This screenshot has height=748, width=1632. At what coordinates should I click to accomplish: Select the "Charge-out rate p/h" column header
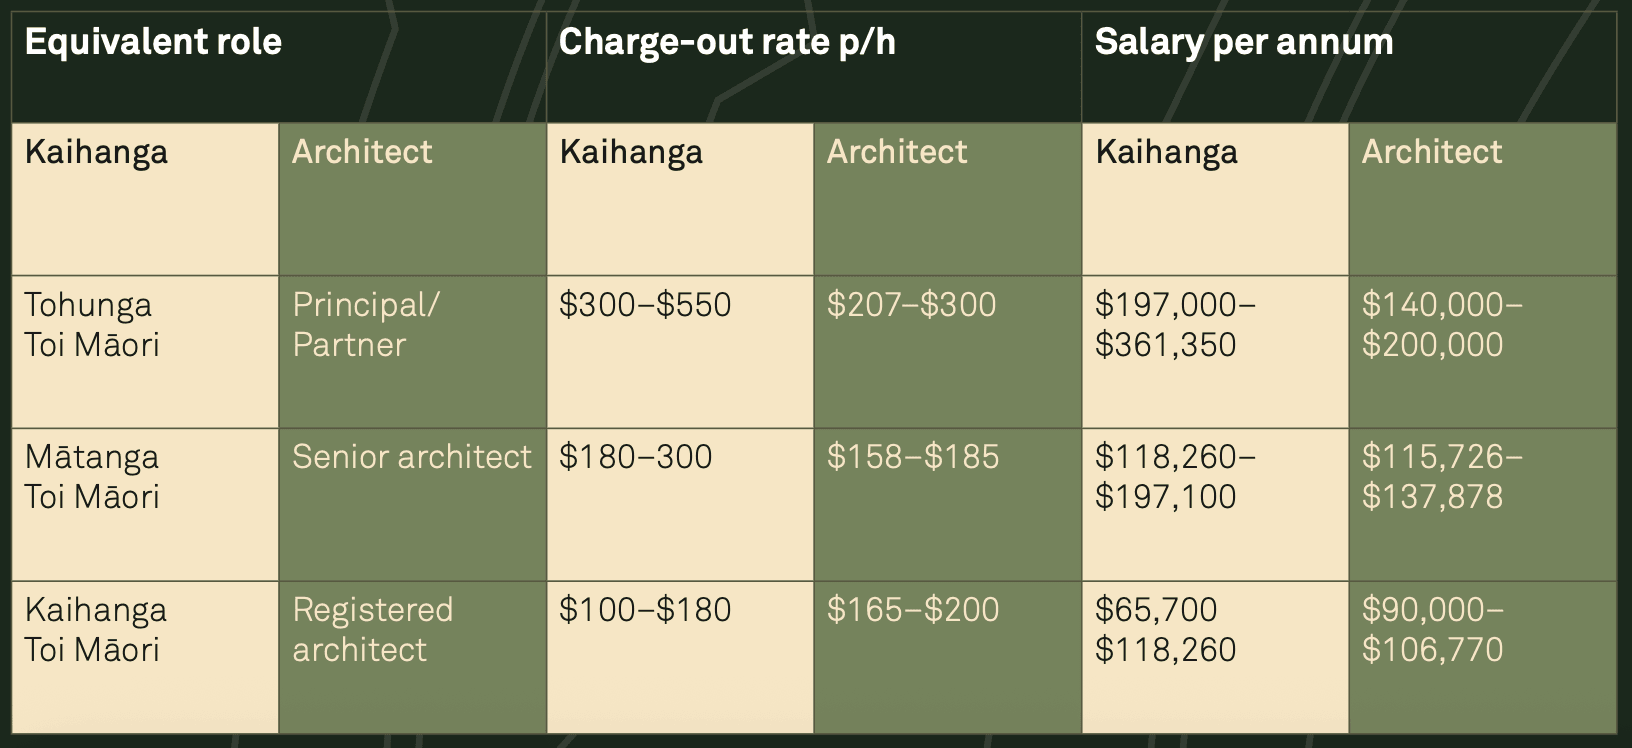727,43
